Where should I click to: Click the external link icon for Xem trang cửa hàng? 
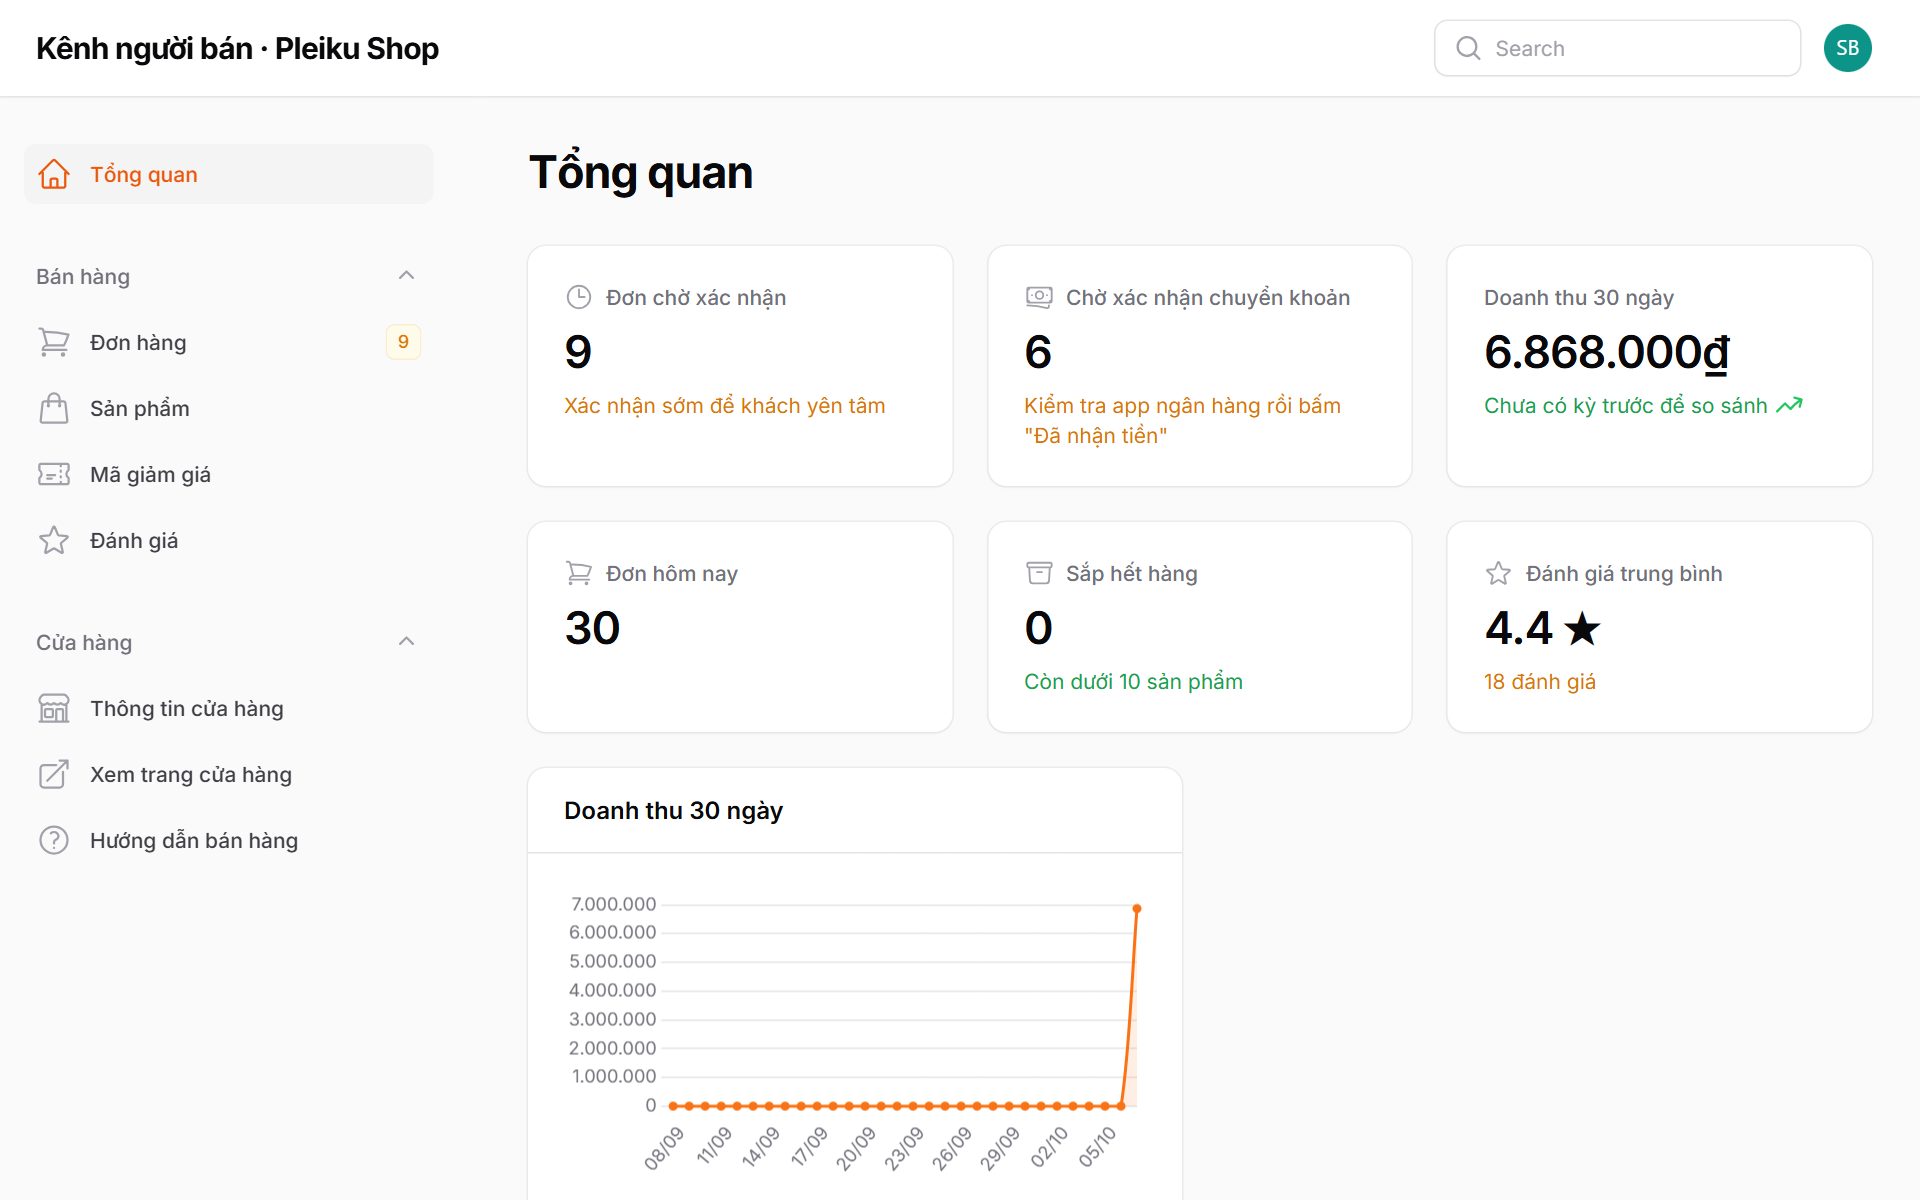[54, 774]
